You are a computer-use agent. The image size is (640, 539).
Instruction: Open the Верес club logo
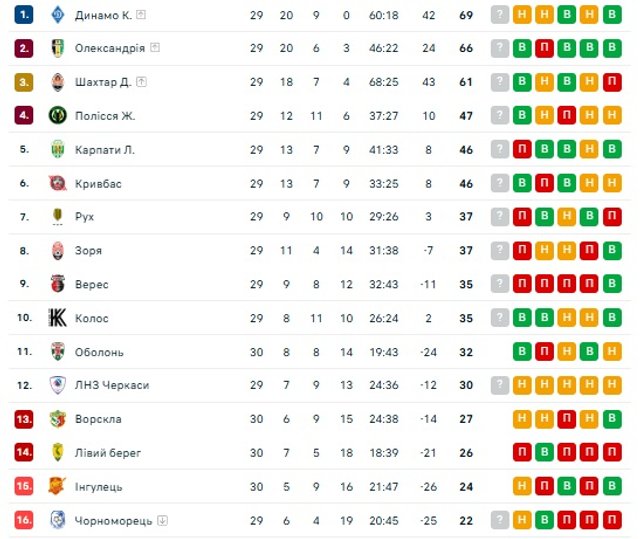(x=58, y=284)
